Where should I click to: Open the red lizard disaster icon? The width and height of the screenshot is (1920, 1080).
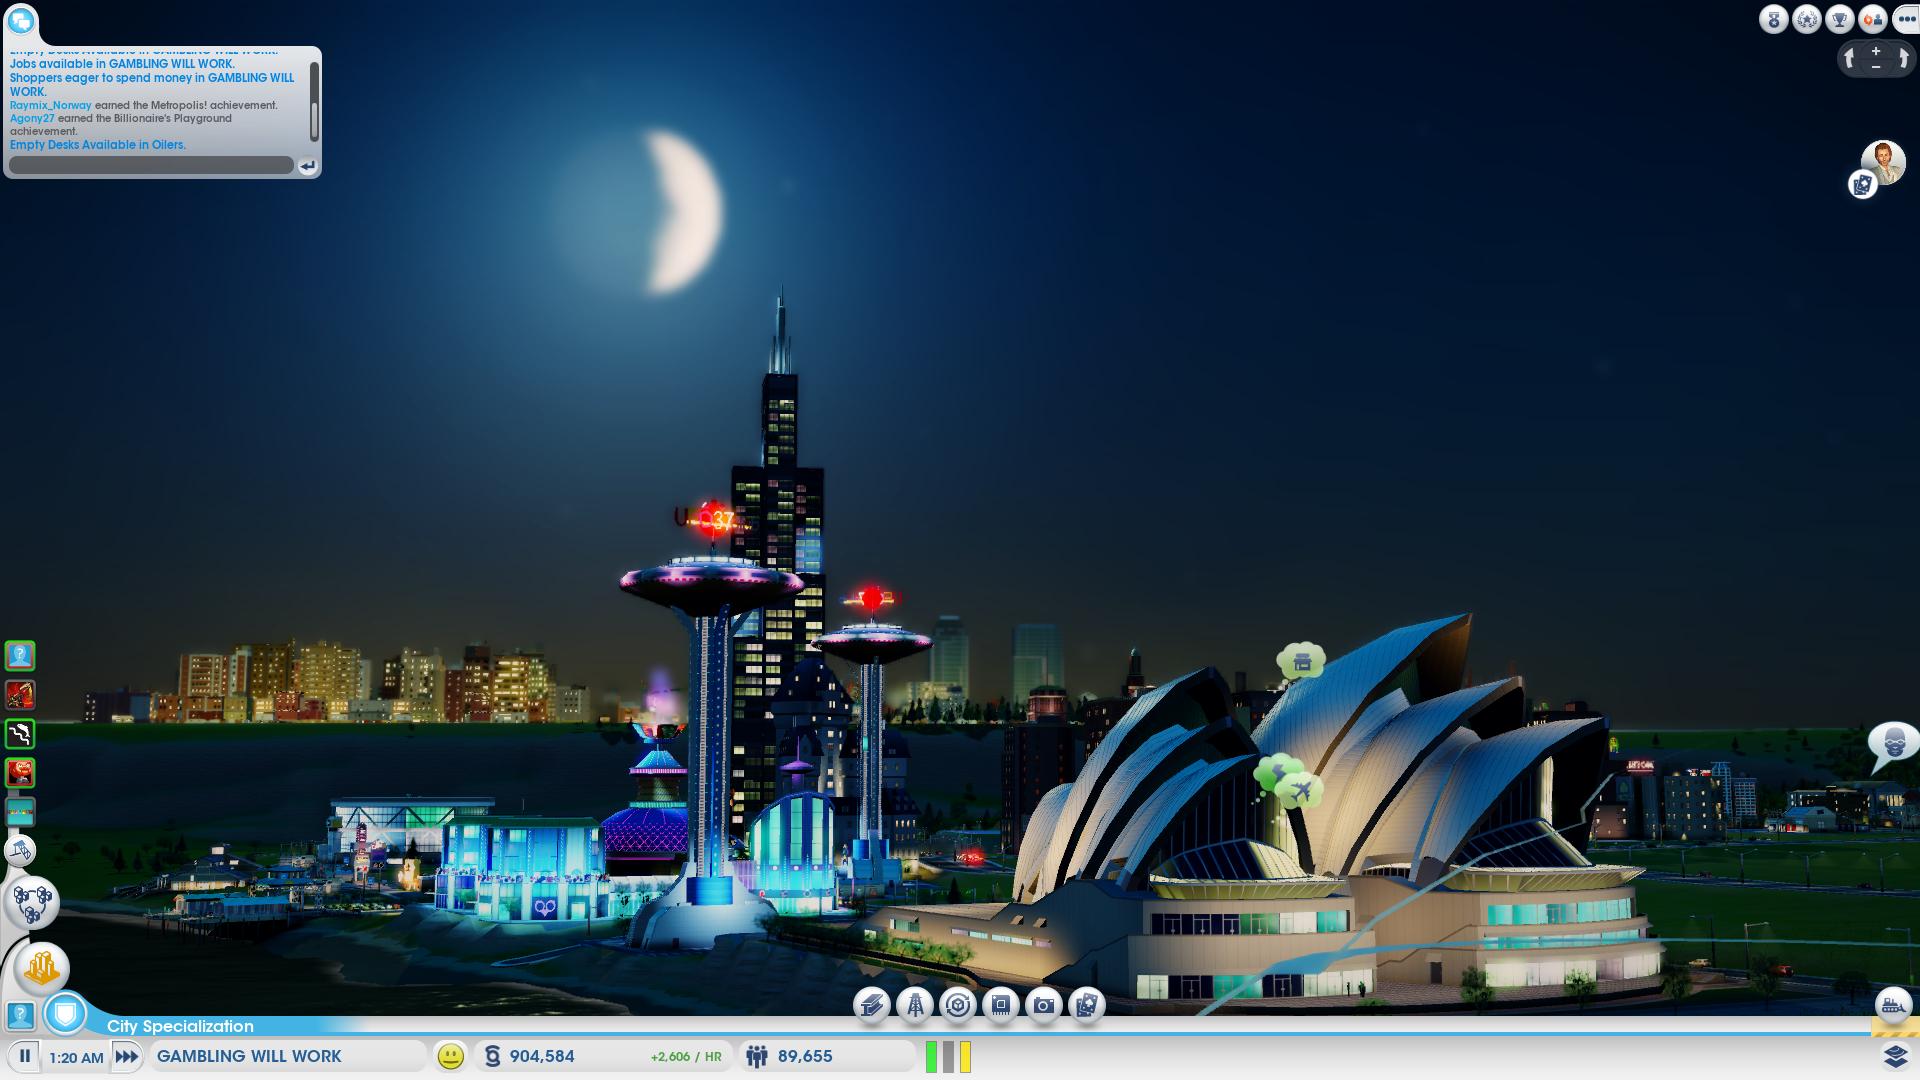click(x=20, y=695)
